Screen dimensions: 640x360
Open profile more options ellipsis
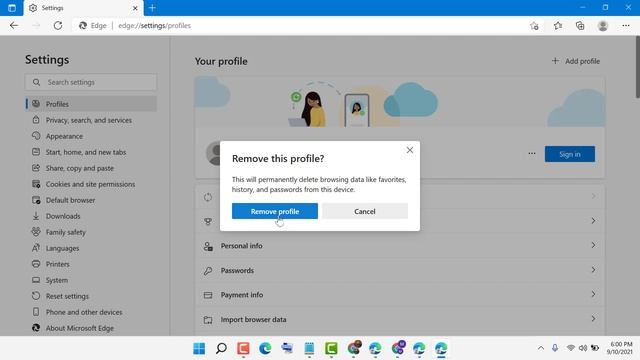(531, 153)
